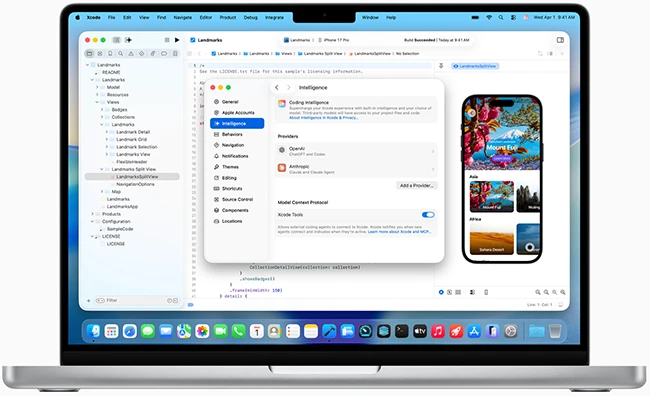The image size is (650, 396).
Task: Select Selectable preview mode in canvas bar
Action: [449, 292]
